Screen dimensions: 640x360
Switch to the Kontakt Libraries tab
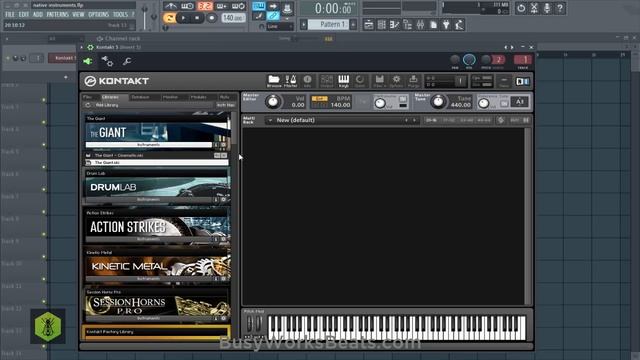[110, 97]
